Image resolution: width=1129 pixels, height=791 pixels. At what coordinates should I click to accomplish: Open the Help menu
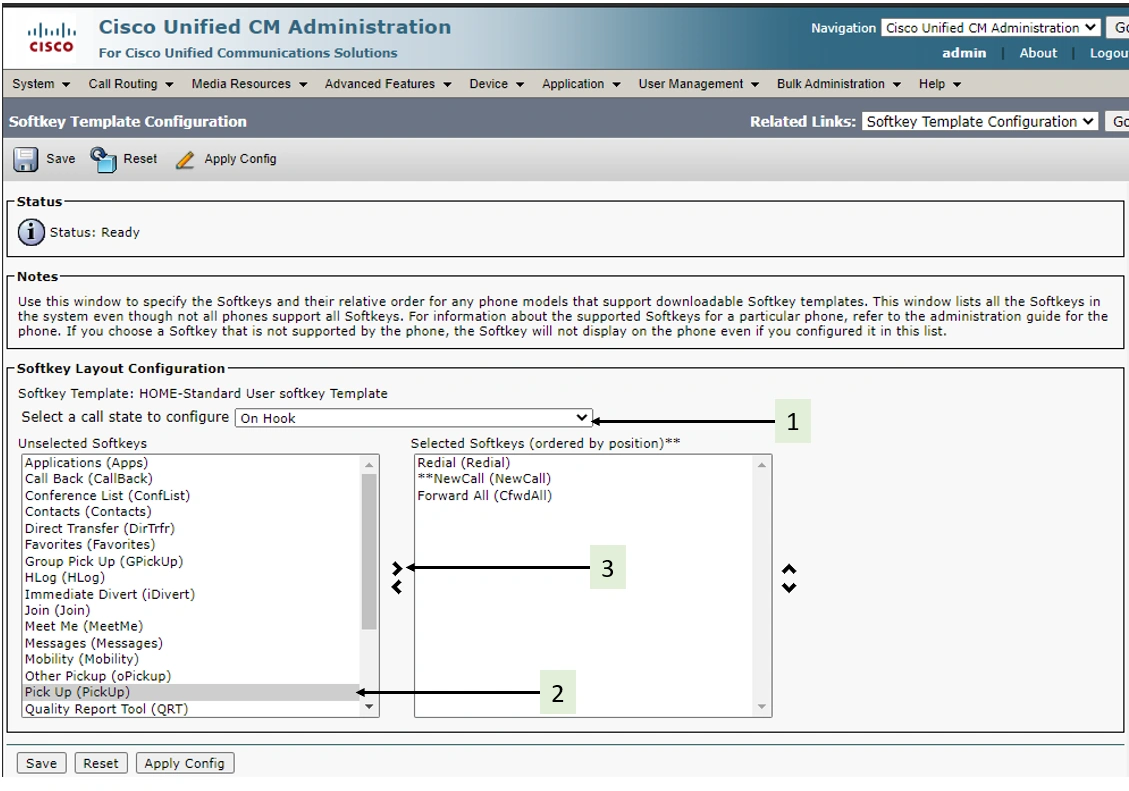tap(940, 84)
